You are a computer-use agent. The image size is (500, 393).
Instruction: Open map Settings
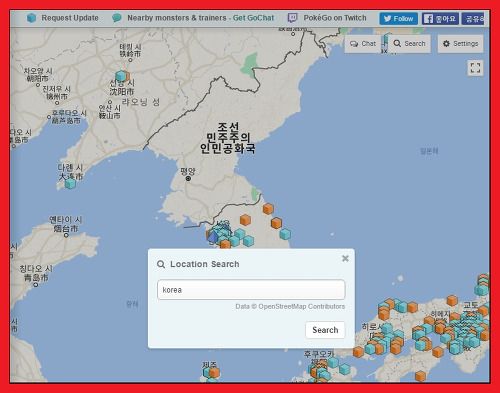460,44
